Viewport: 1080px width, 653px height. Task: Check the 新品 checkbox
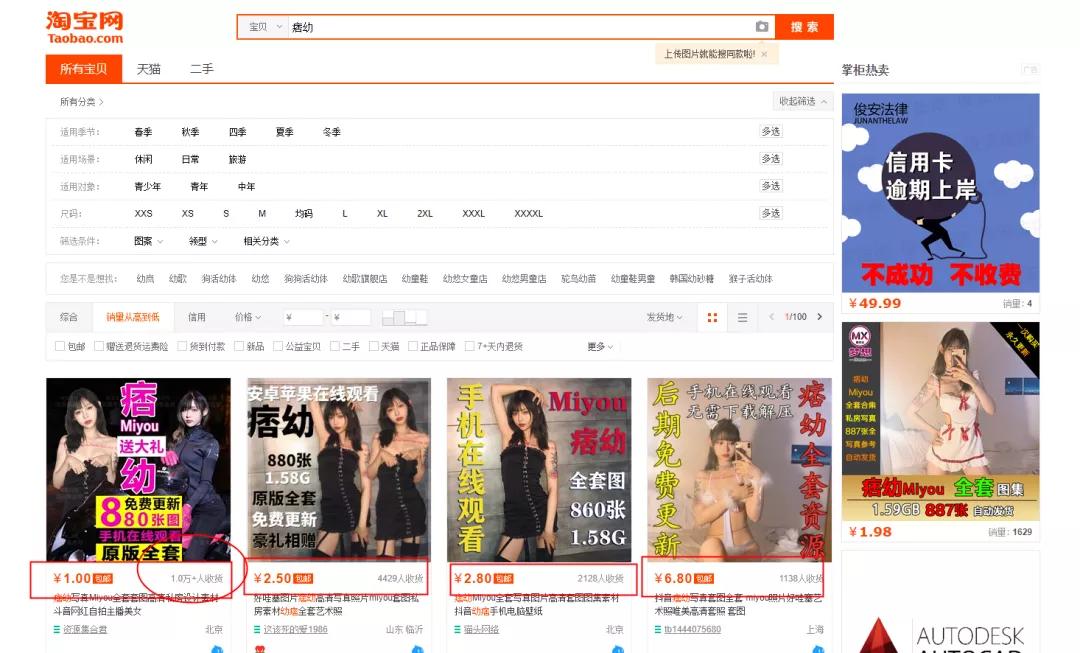tap(239, 346)
